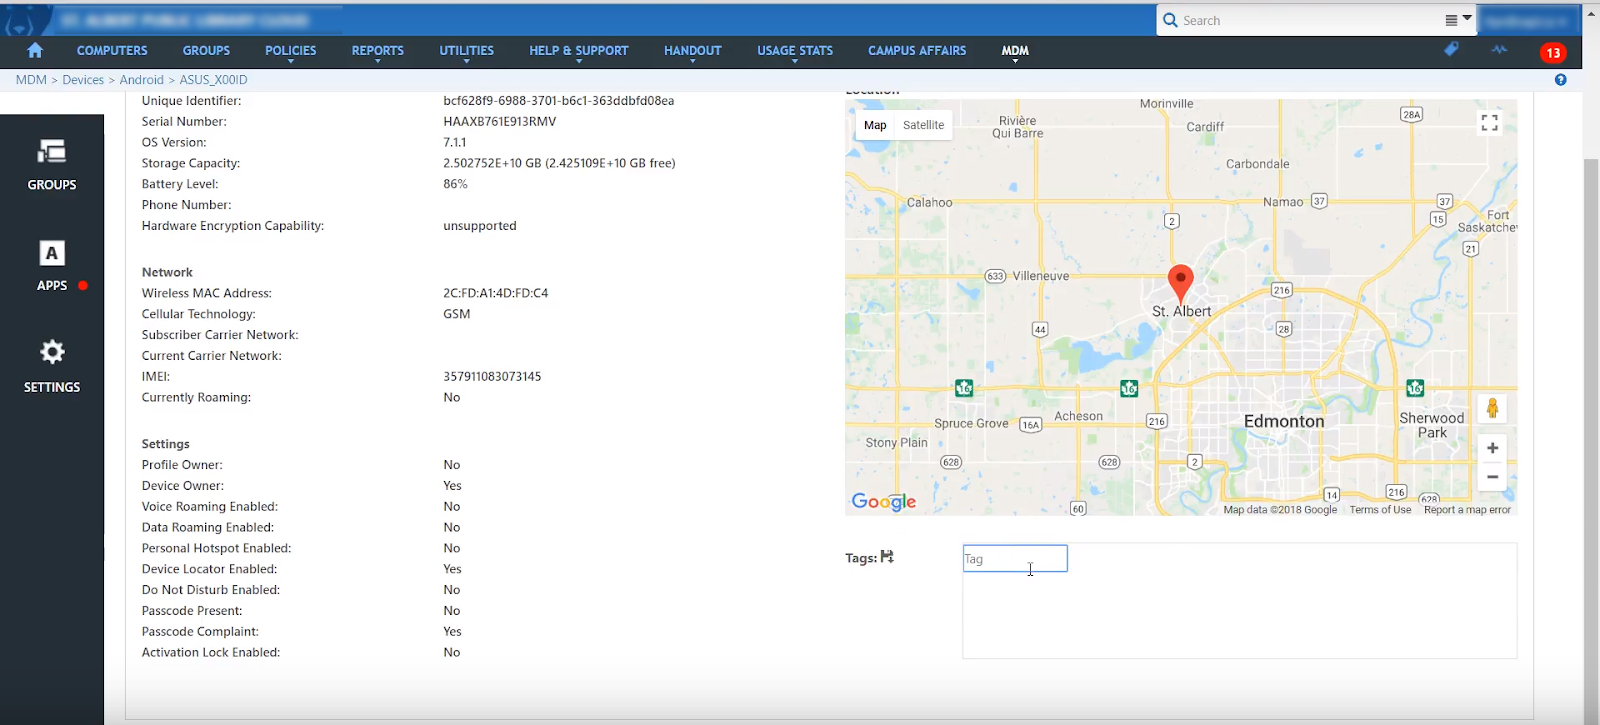Click the Google logo on the map
This screenshot has height=725, width=1600.
pyautogui.click(x=883, y=502)
